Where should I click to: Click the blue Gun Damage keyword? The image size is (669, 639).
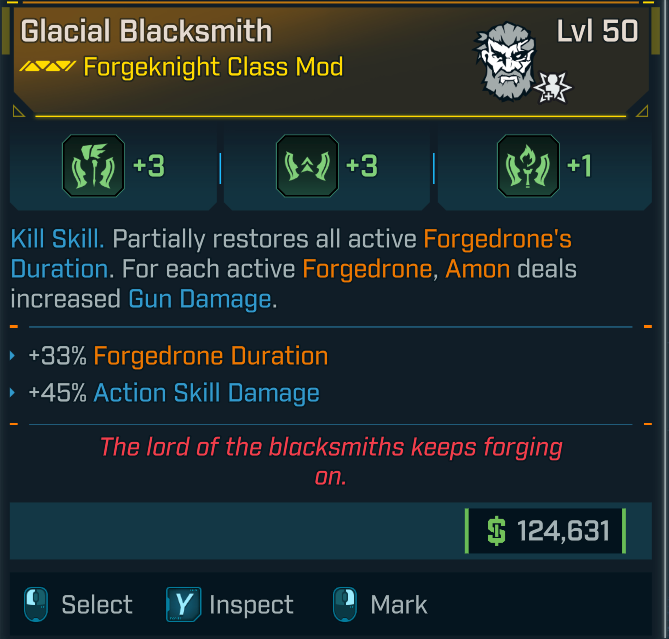pyautogui.click(x=199, y=298)
